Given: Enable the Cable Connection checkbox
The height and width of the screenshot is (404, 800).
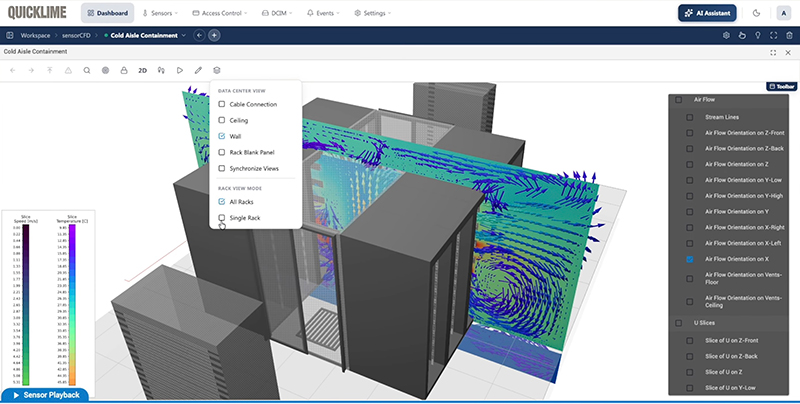Looking at the screenshot, I should click(x=221, y=104).
